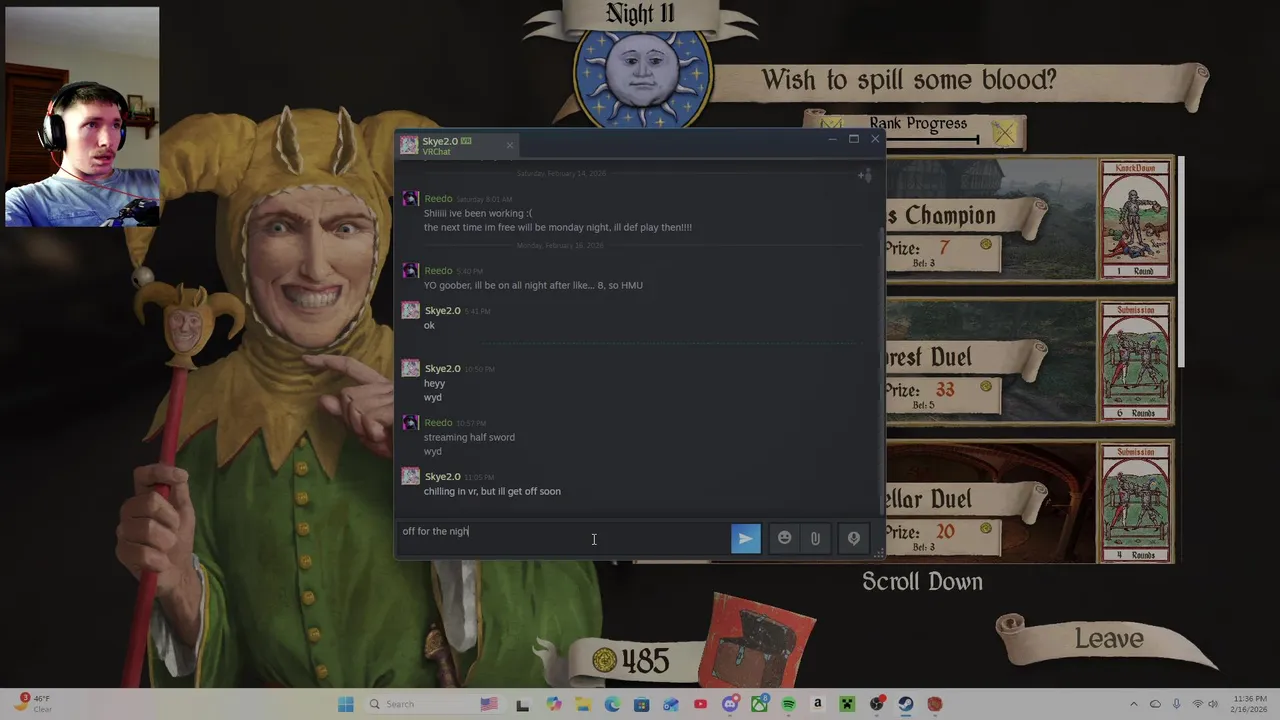Send the chat message with the arrow button

[746, 538]
